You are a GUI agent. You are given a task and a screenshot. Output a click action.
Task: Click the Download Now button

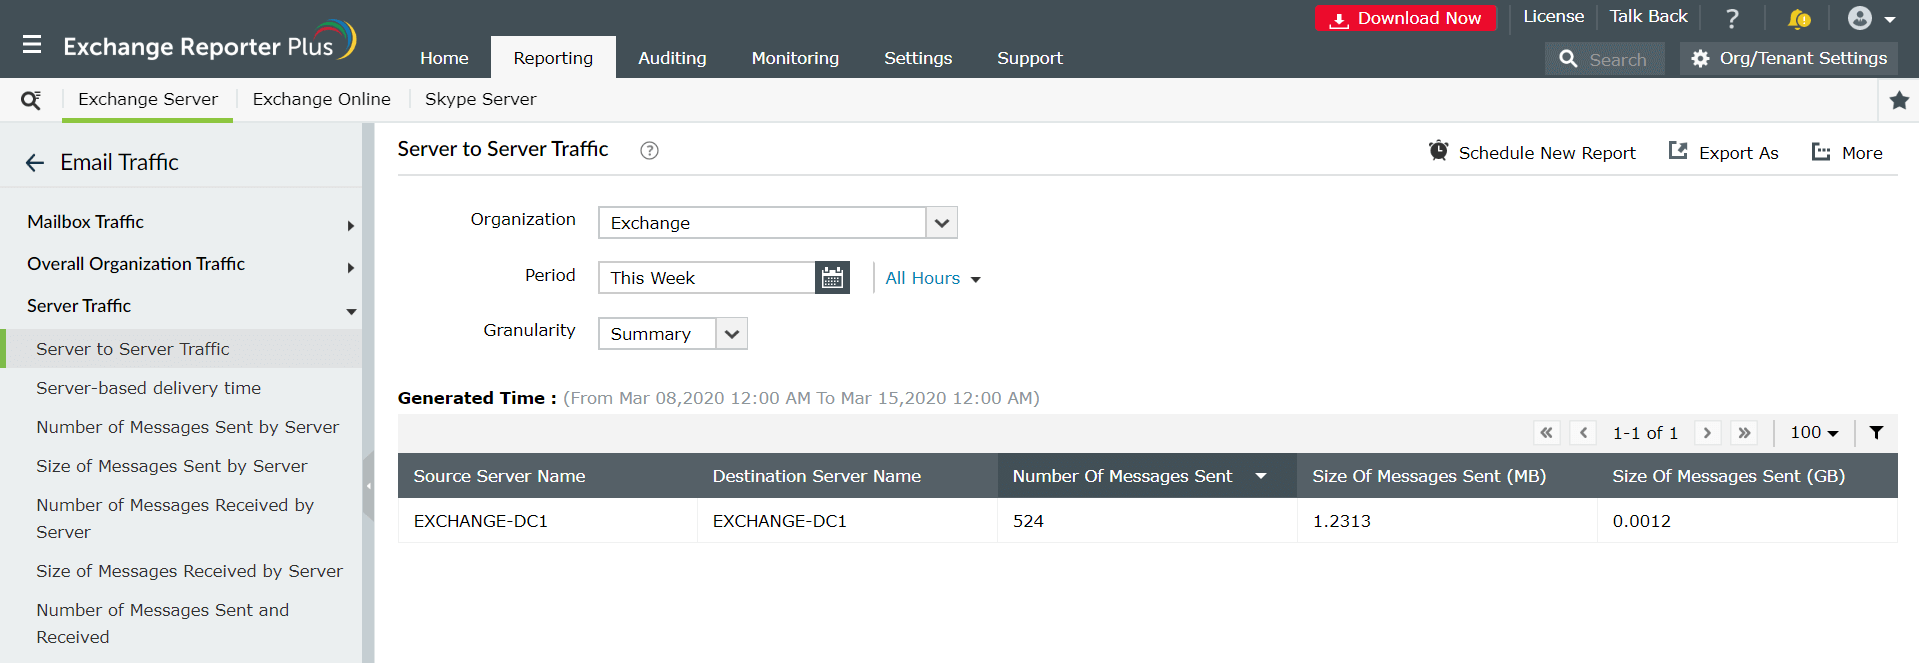tap(1405, 19)
